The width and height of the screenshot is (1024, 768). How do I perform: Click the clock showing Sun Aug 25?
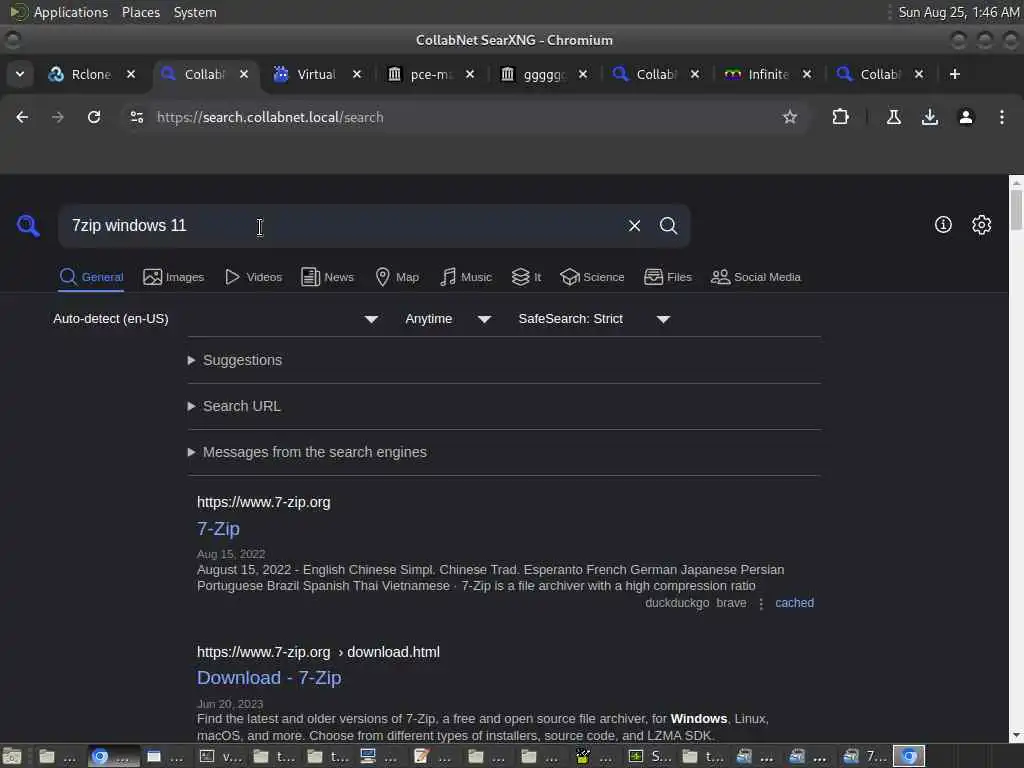click(958, 12)
